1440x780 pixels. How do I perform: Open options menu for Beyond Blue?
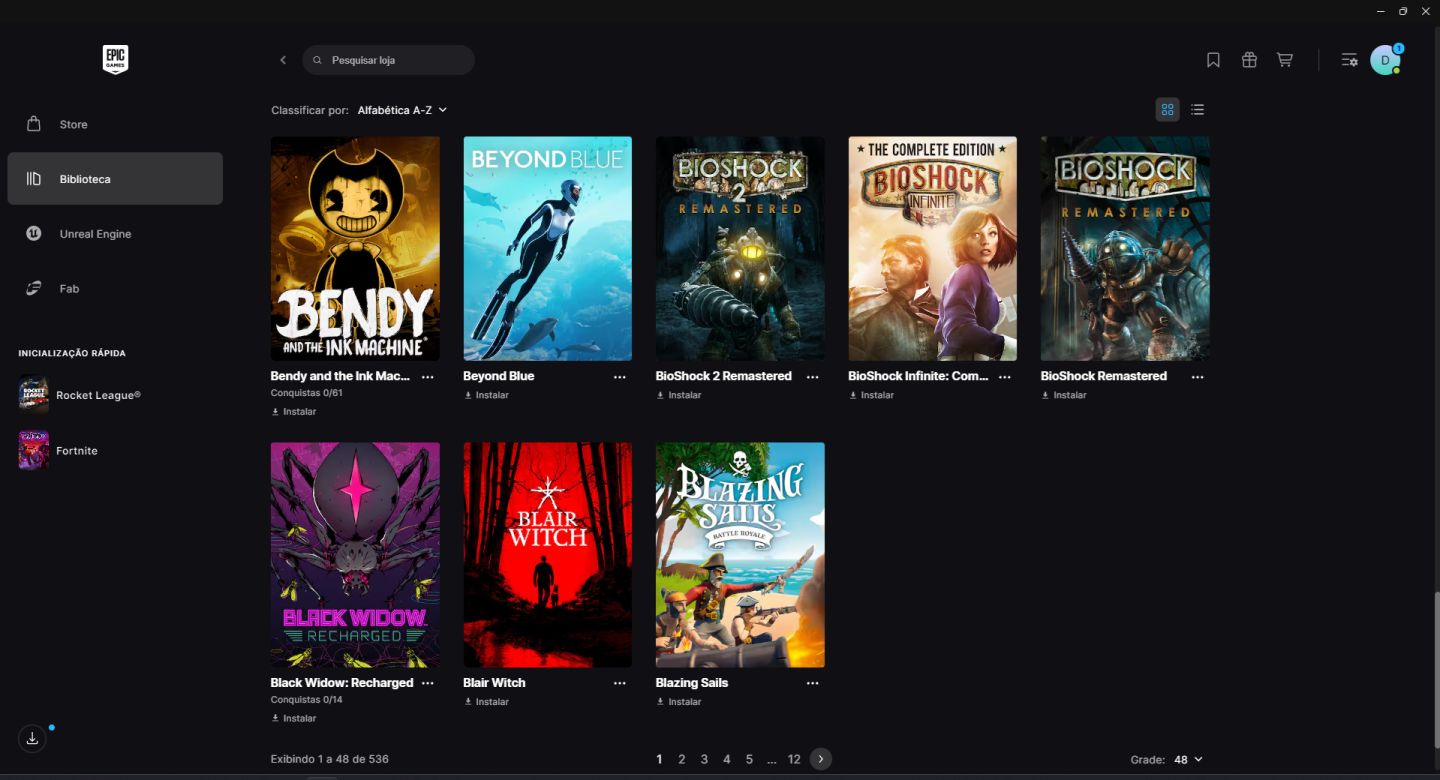[620, 377]
